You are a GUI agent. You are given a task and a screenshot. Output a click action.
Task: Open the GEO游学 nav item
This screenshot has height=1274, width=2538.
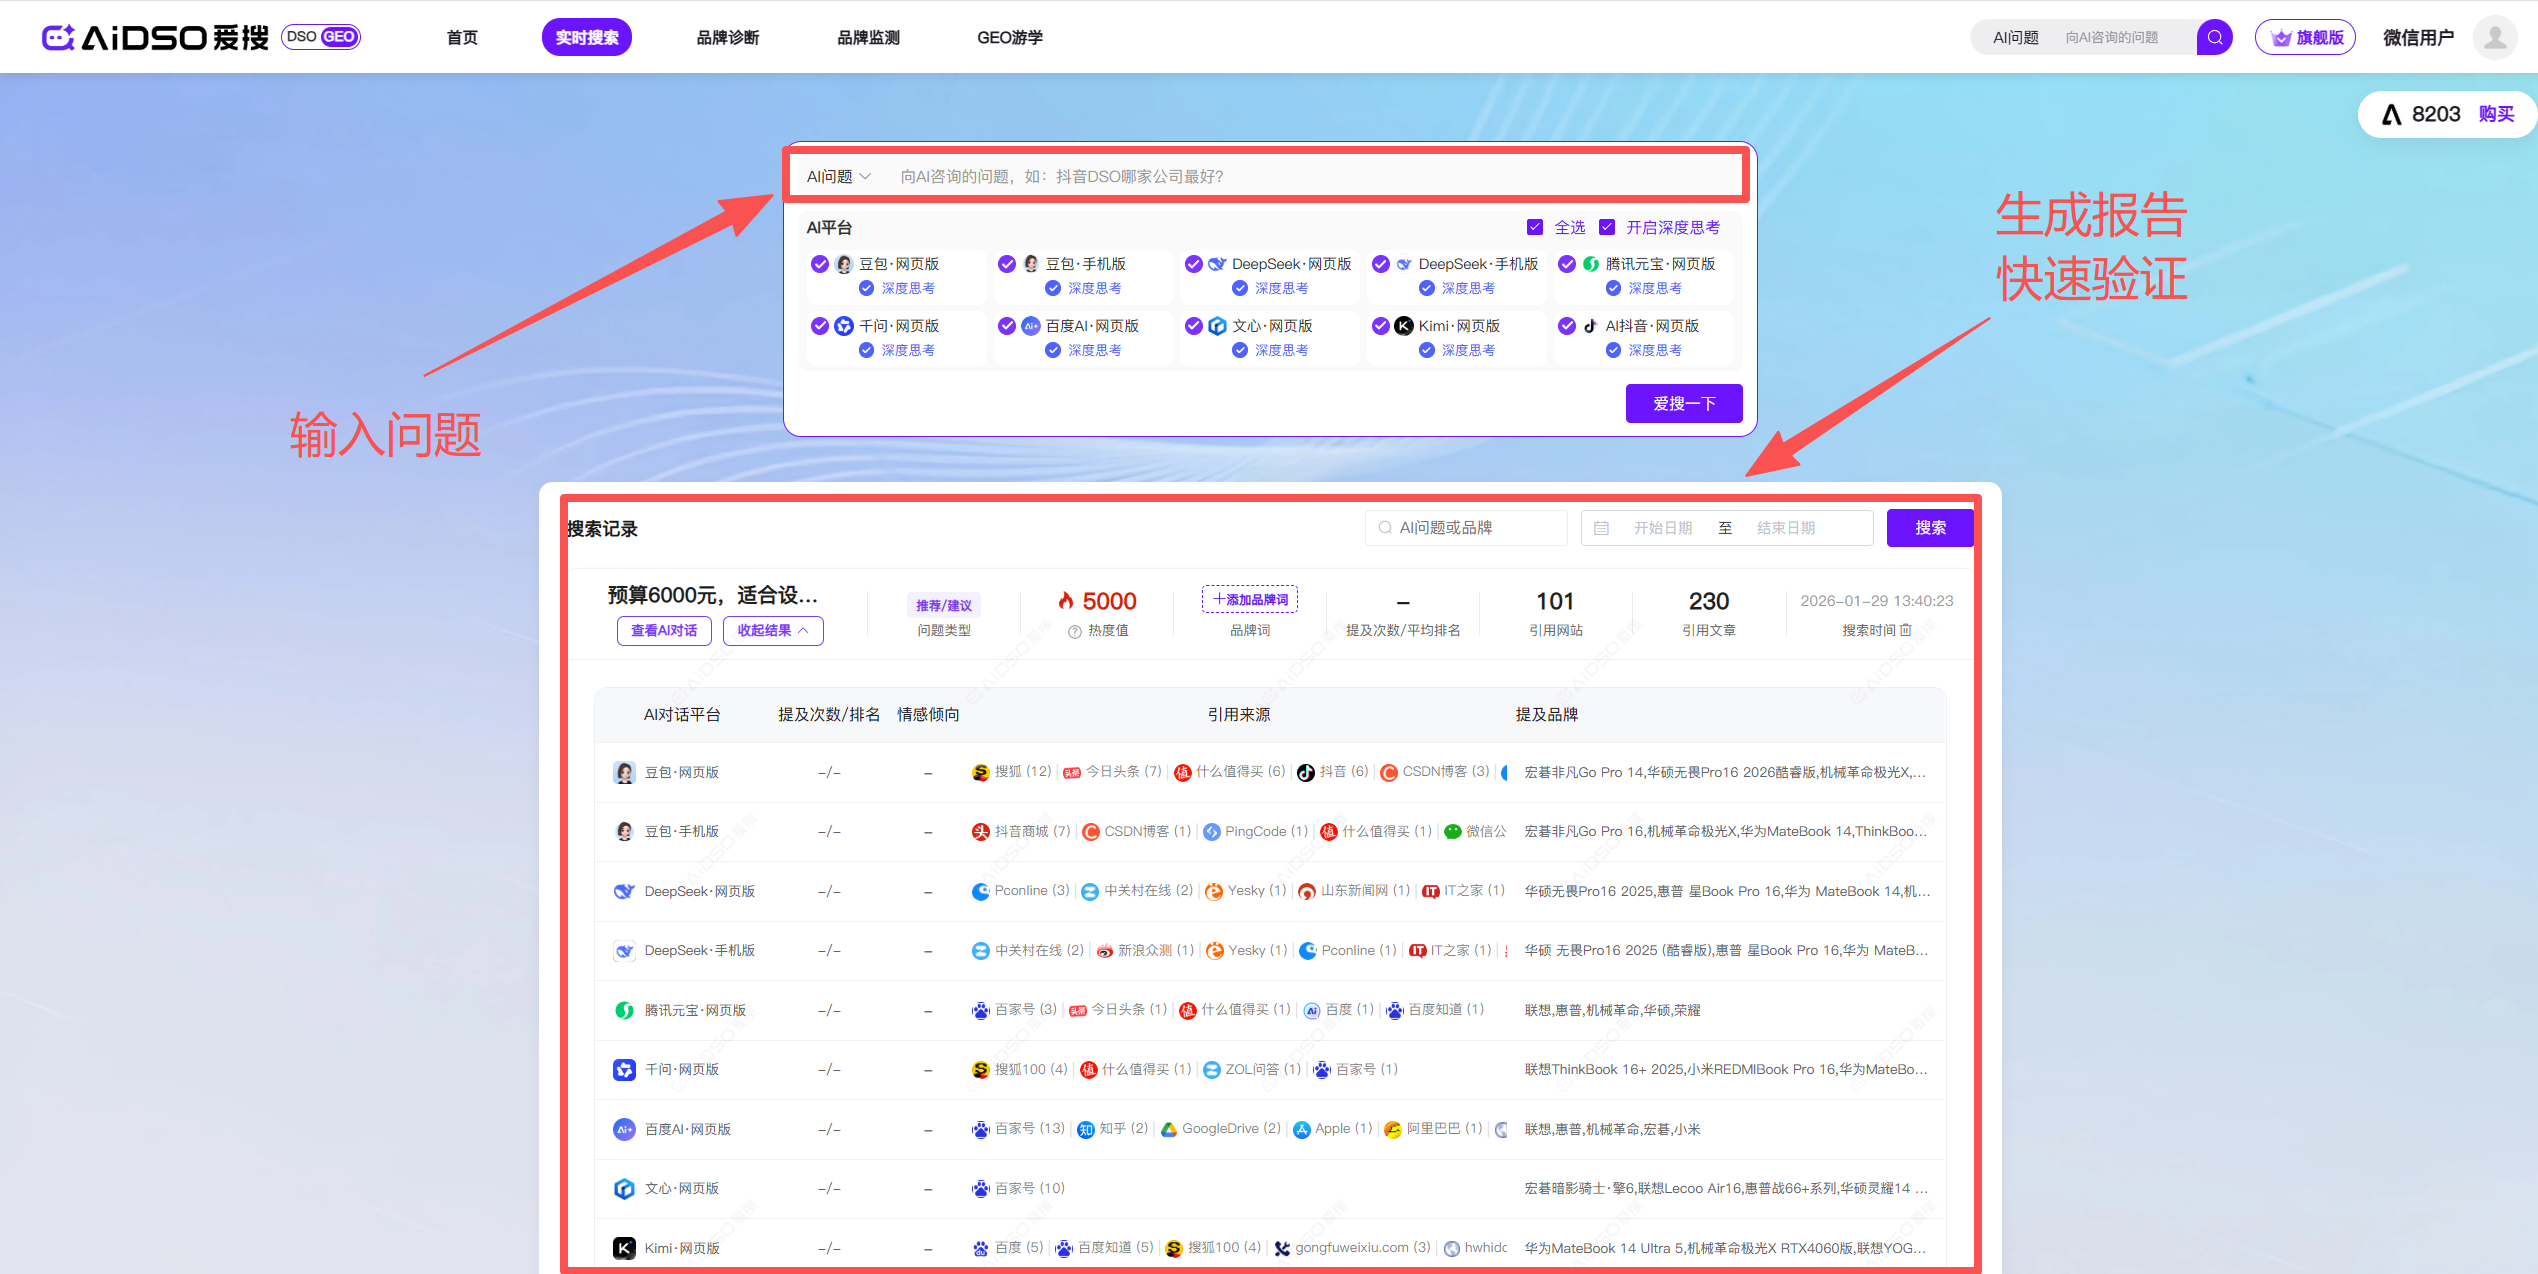coord(1009,37)
